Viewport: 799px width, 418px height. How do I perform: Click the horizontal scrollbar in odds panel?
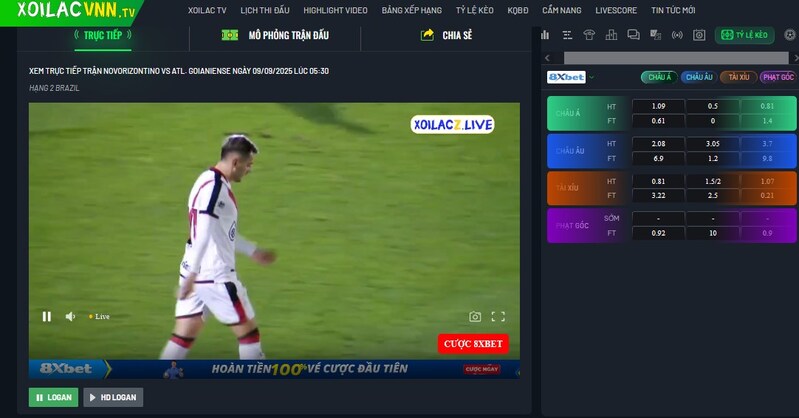[676, 58]
